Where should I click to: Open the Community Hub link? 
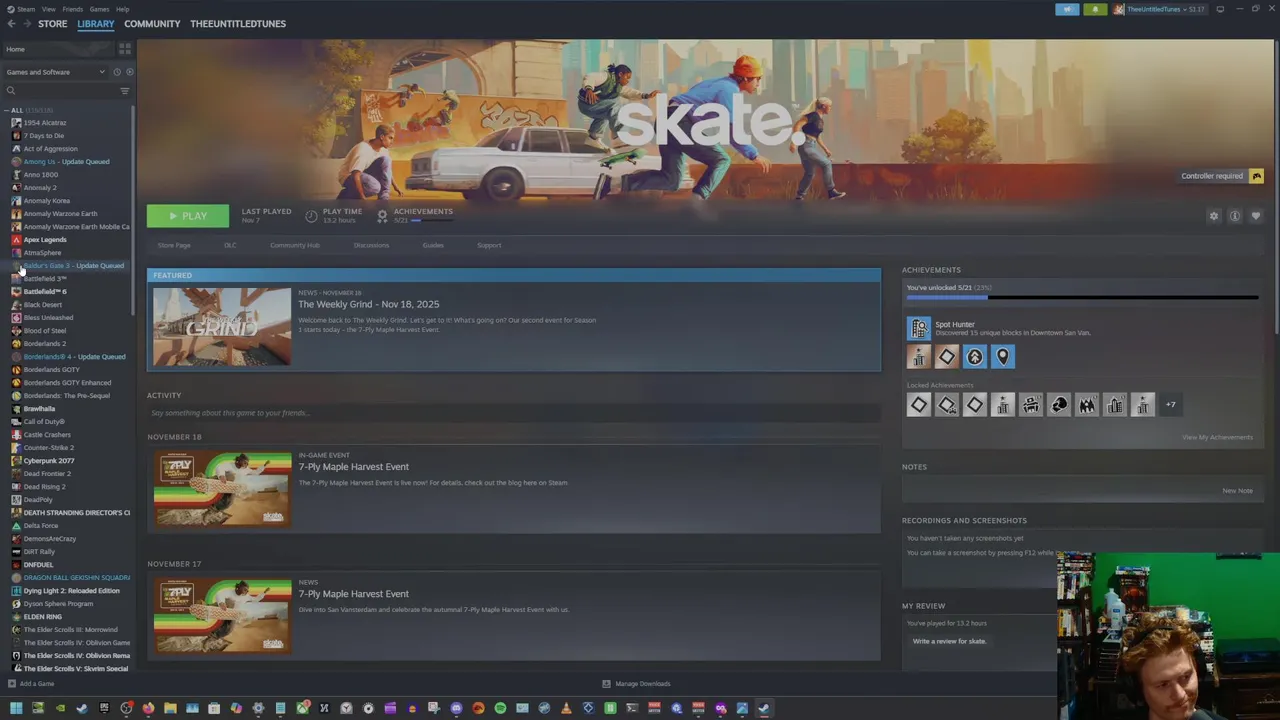point(295,245)
